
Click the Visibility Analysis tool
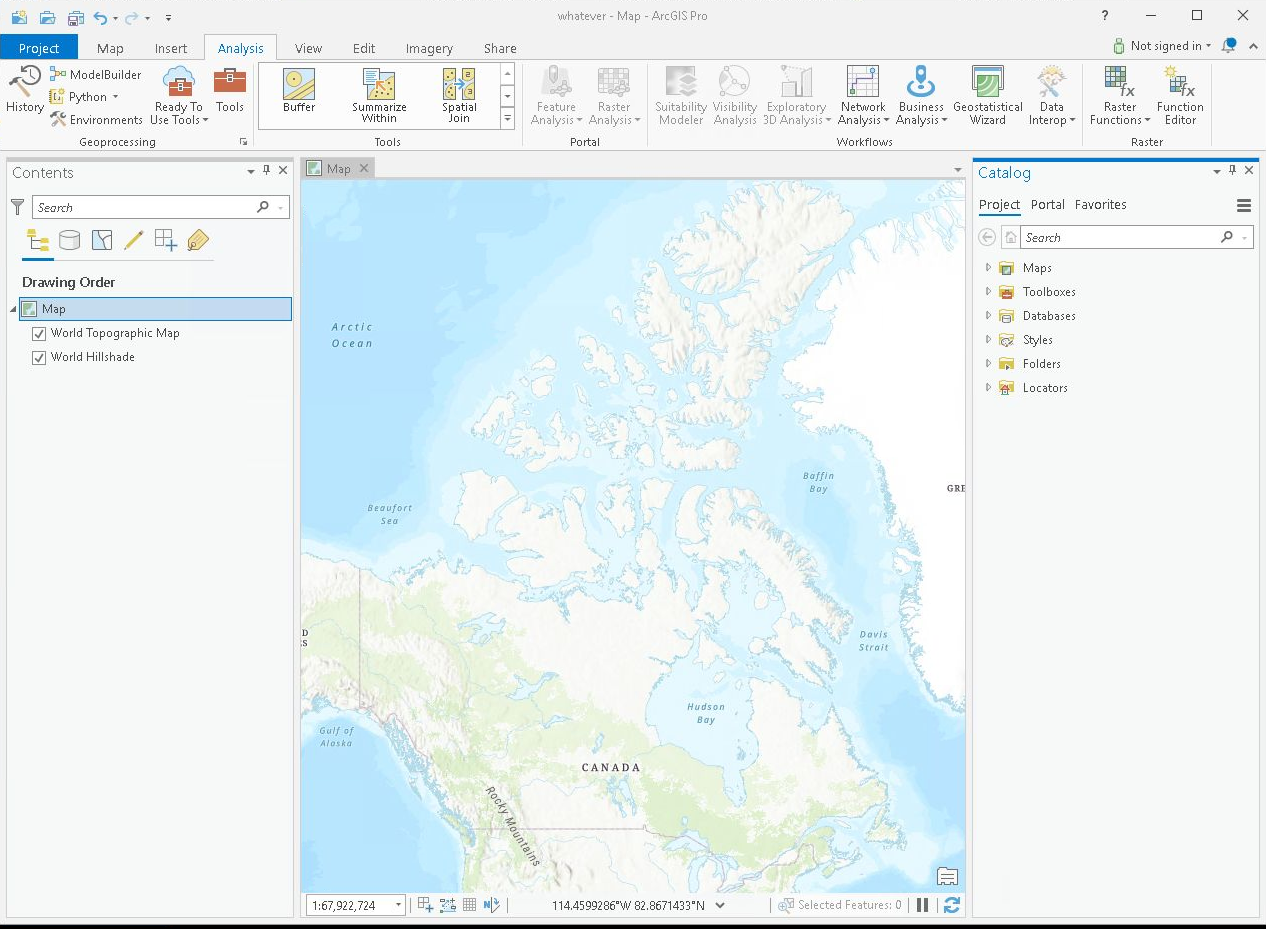(735, 94)
